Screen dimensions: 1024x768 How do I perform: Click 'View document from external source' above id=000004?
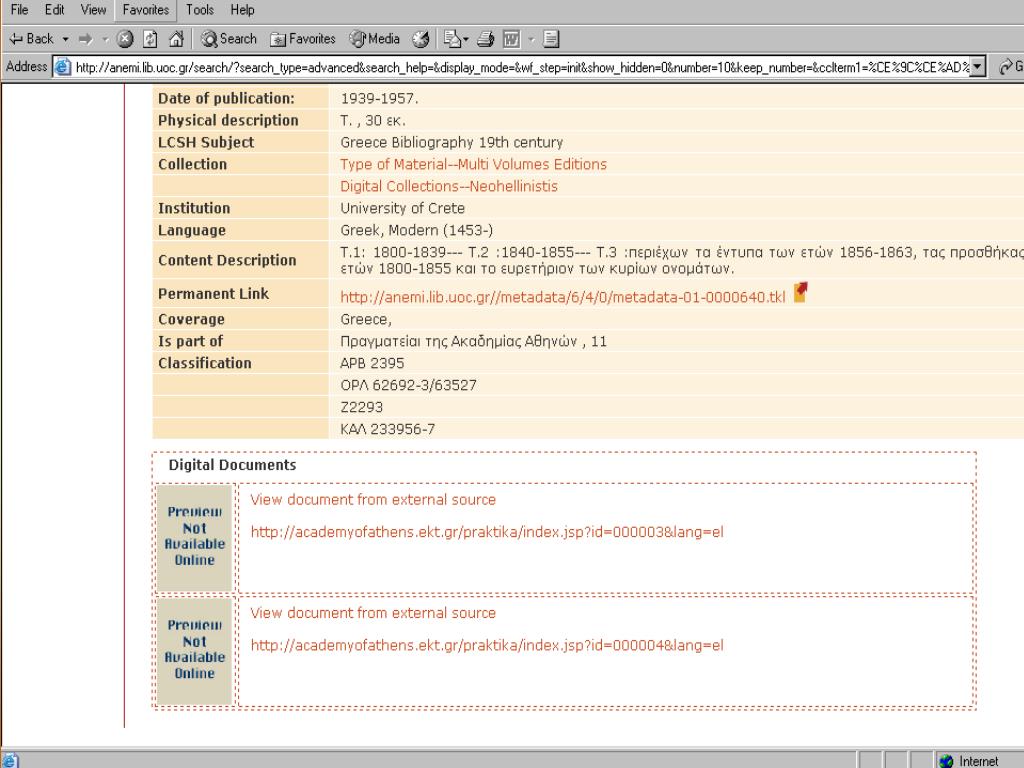coord(373,613)
